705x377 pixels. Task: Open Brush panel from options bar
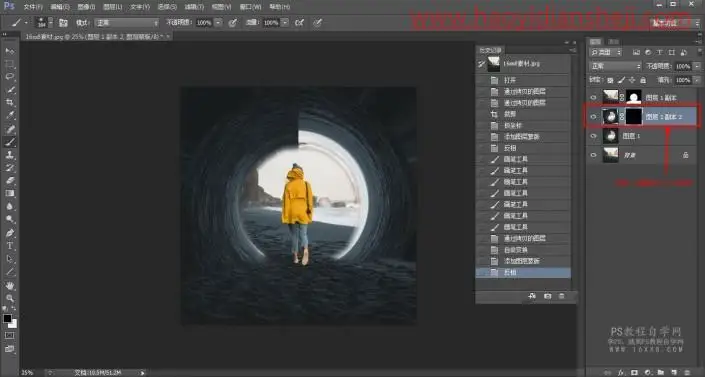coord(63,22)
